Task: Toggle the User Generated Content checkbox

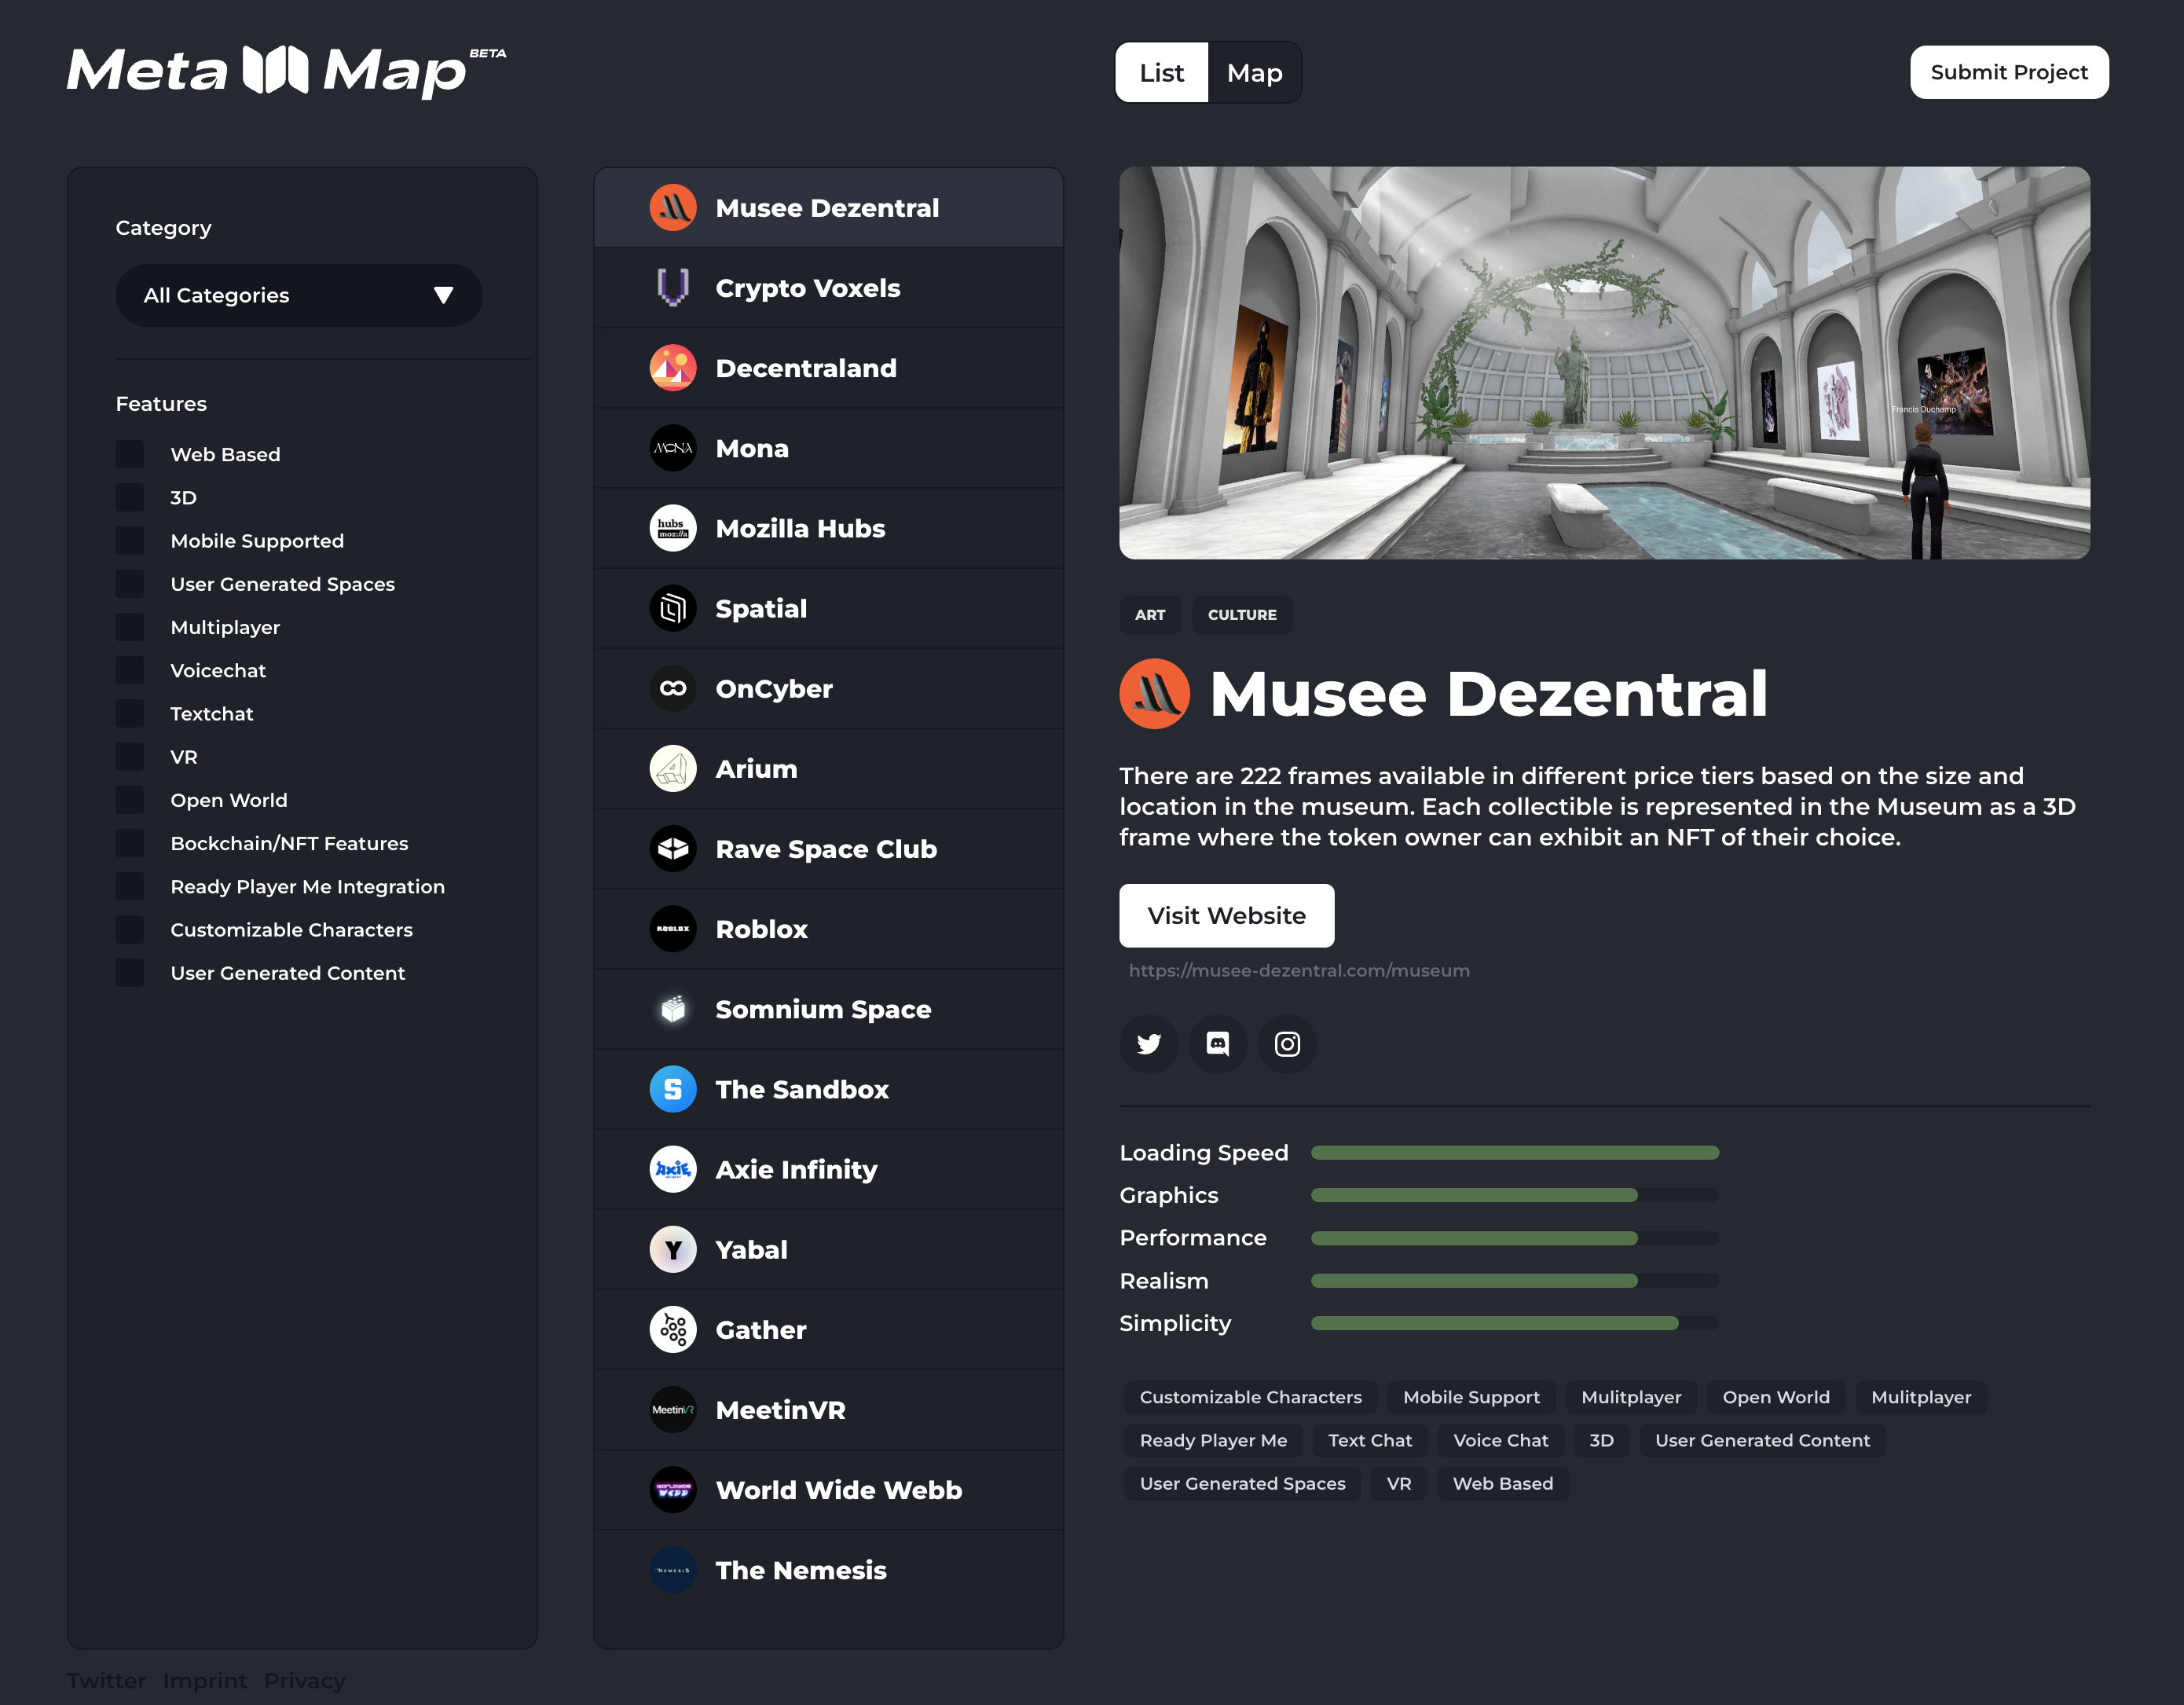Action: [129, 973]
